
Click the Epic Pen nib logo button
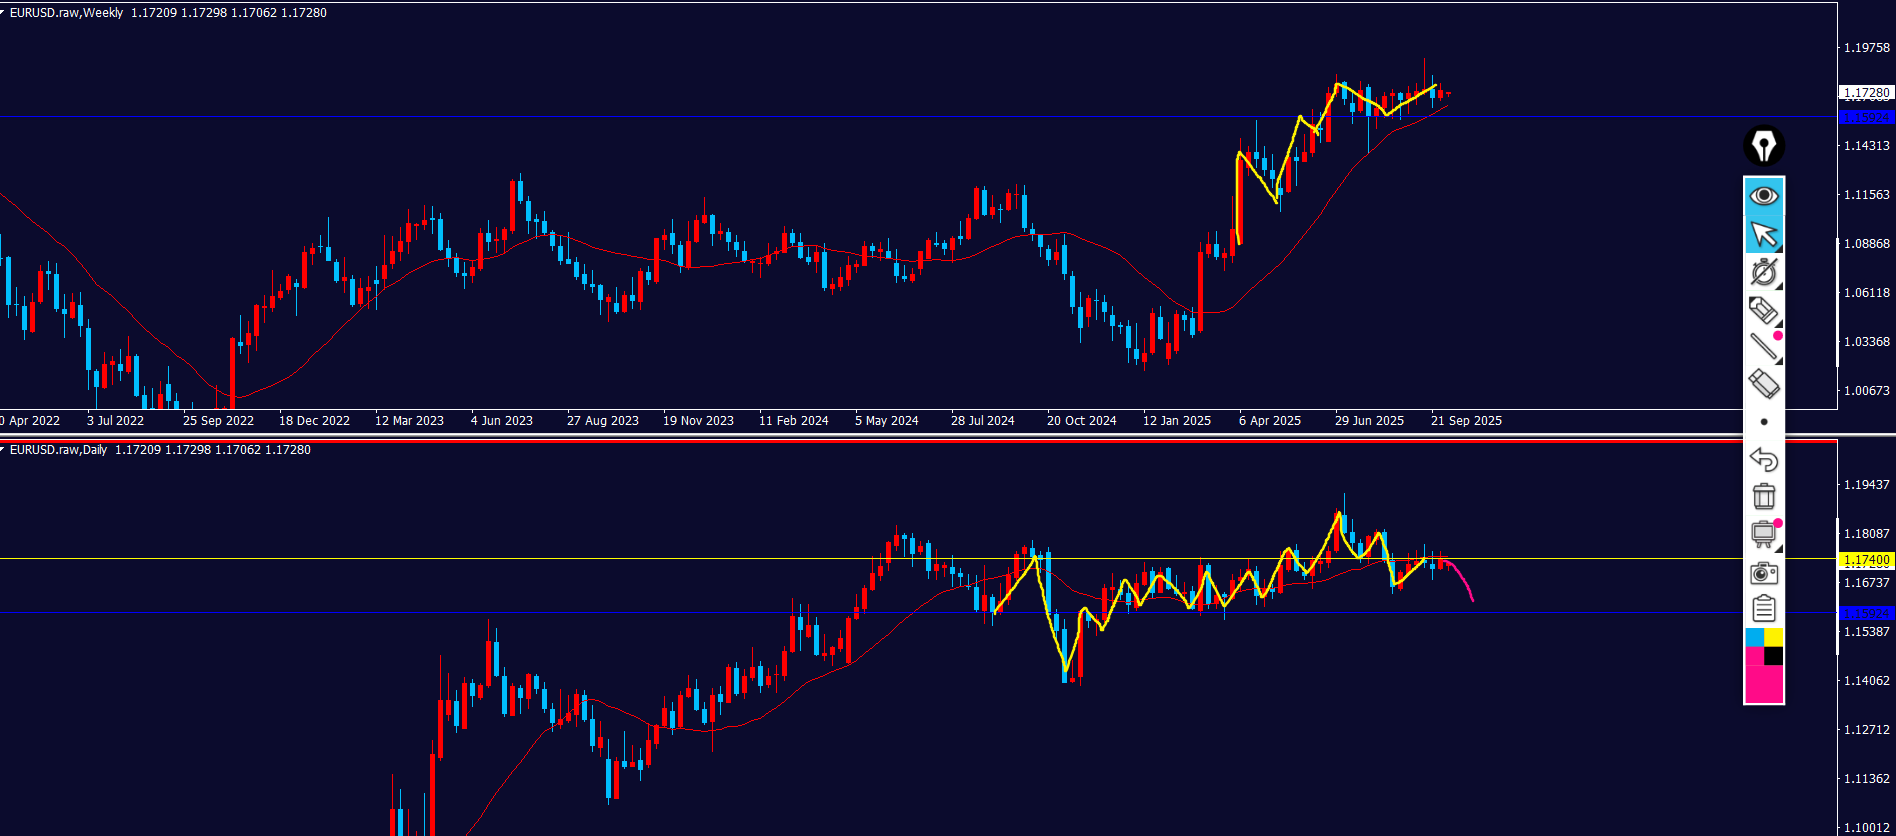(x=1764, y=146)
